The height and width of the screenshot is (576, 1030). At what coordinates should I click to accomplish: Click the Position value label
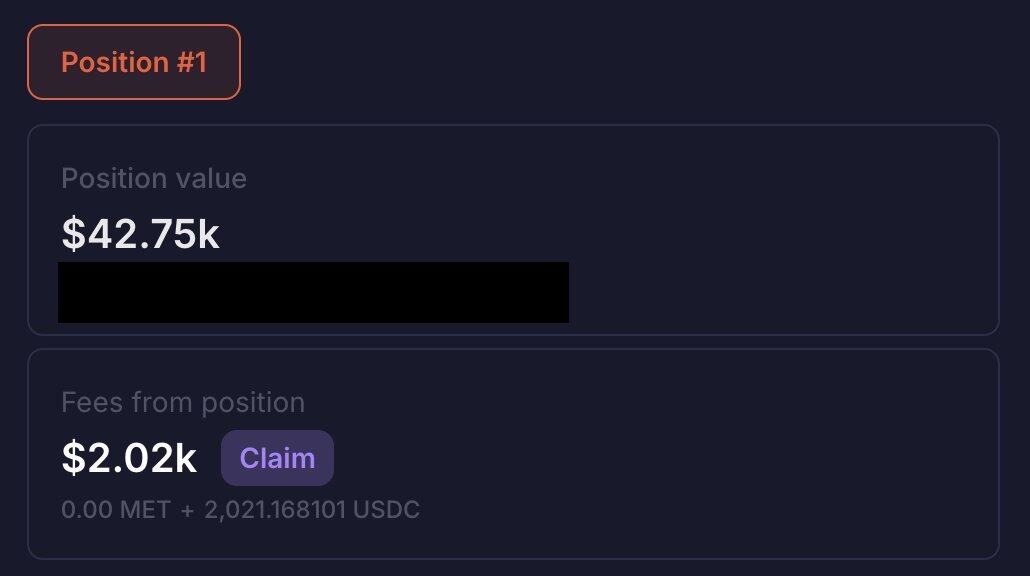coord(154,179)
